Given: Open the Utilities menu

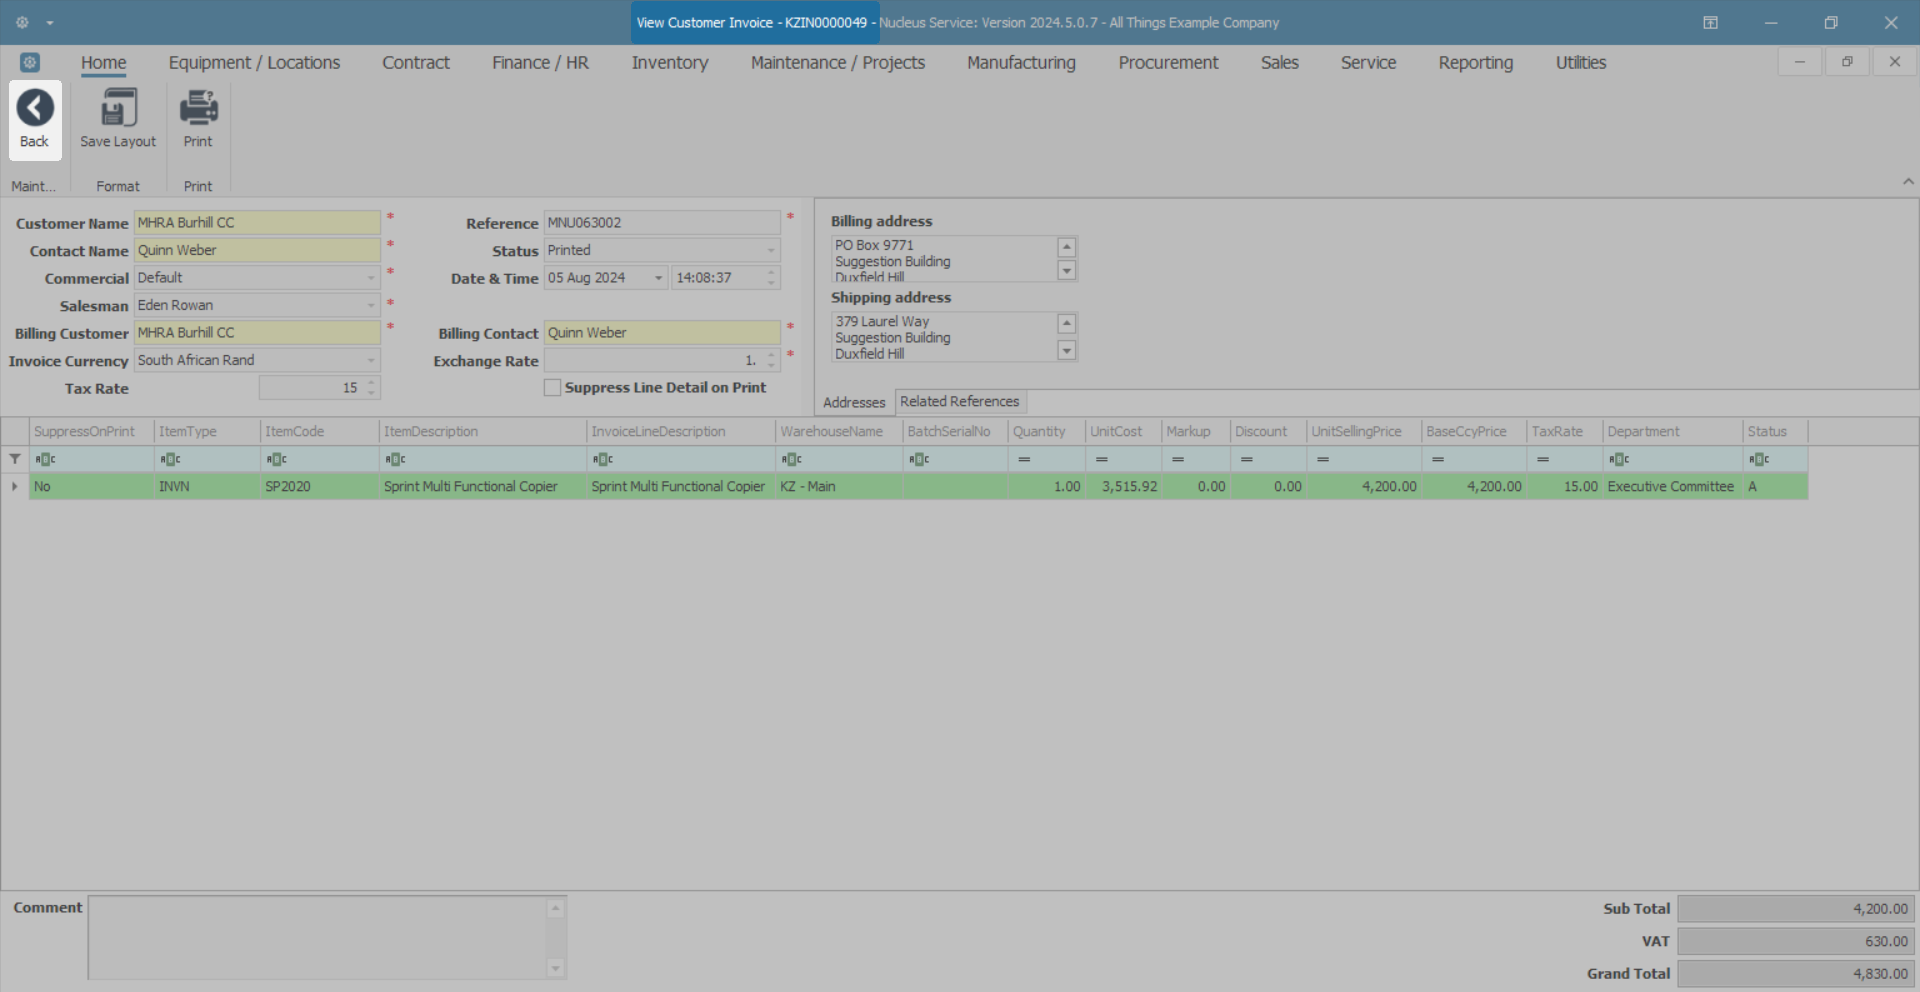Looking at the screenshot, I should point(1581,63).
